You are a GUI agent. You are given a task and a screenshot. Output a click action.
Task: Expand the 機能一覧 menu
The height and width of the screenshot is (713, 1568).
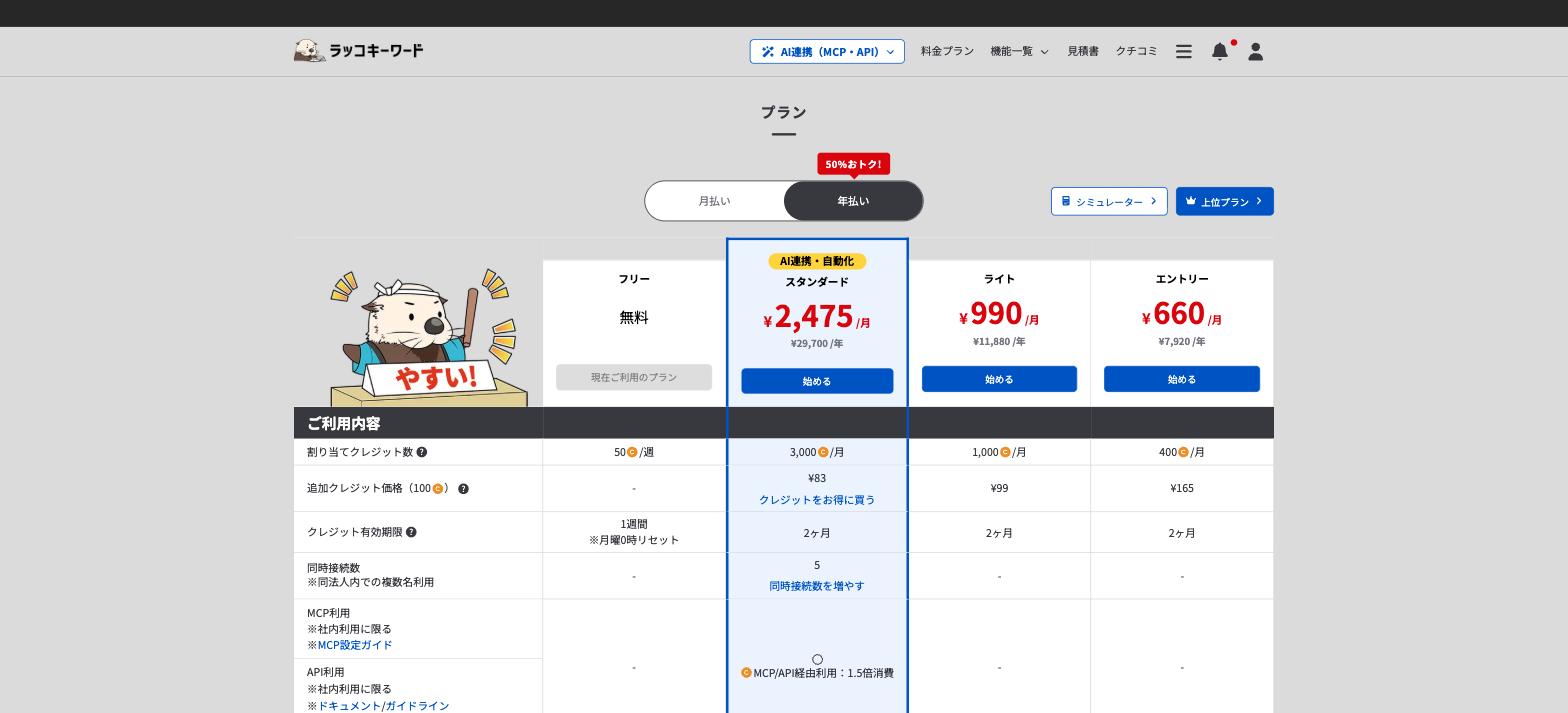[x=1019, y=51]
